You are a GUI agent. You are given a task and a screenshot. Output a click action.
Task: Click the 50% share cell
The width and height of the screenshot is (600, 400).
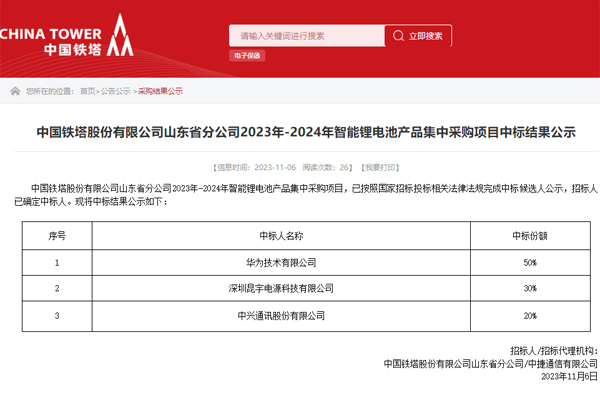click(529, 262)
